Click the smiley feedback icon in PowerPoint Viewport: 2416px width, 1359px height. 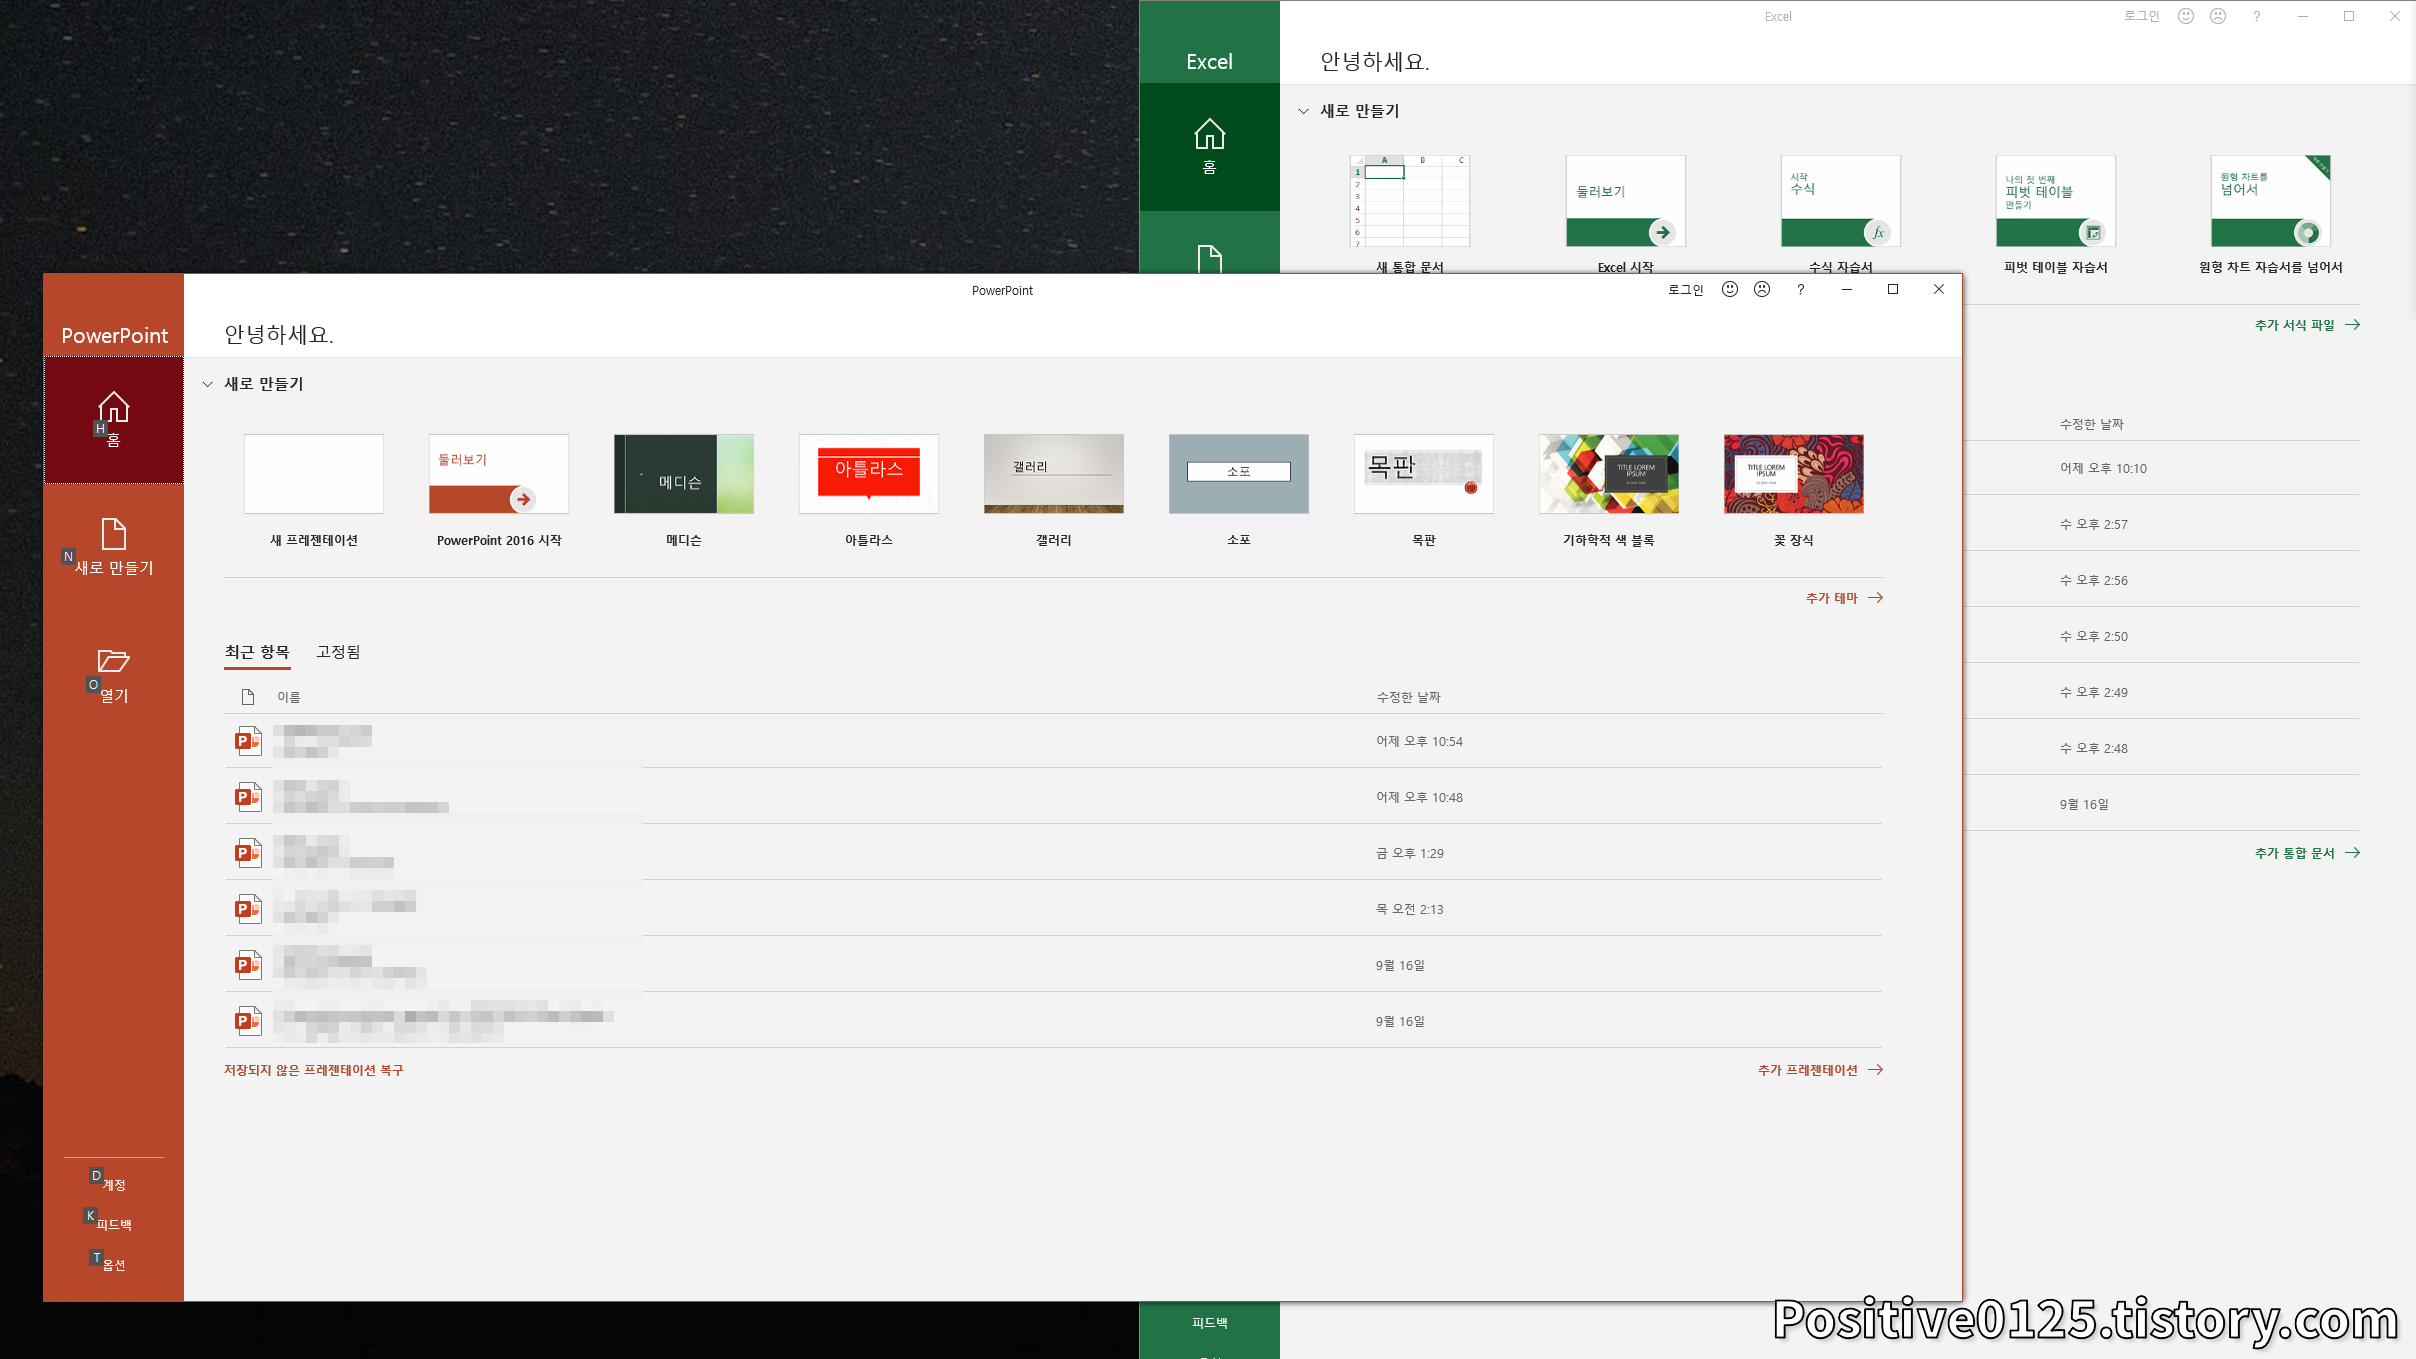pos(1729,289)
